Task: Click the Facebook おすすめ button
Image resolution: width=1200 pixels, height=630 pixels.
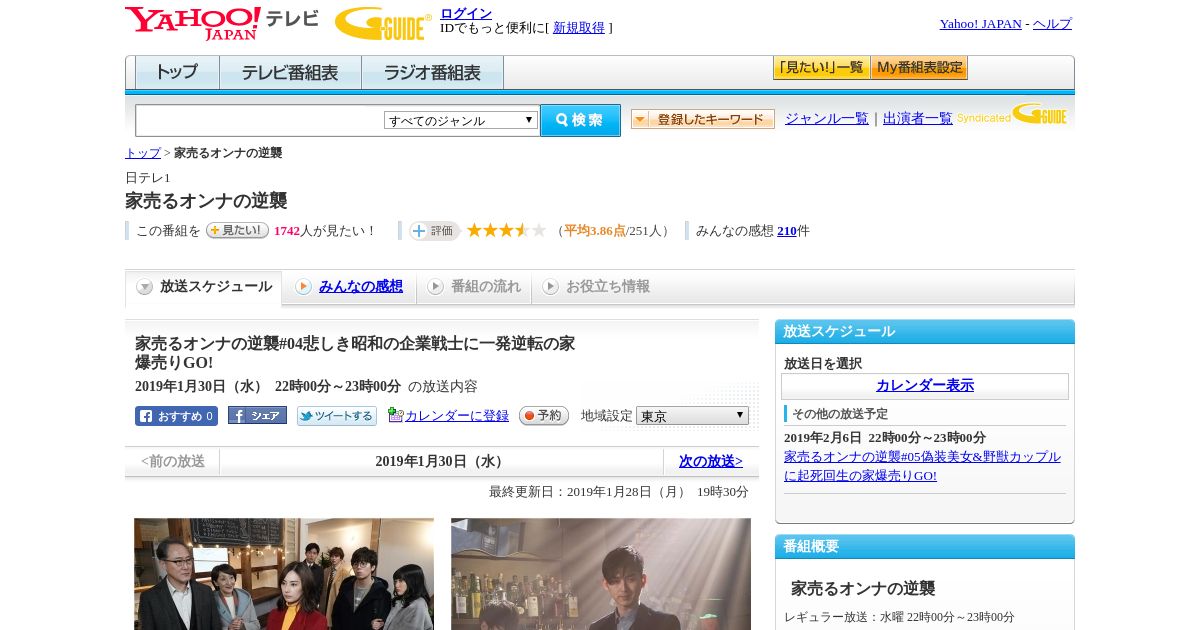Action: click(x=176, y=416)
